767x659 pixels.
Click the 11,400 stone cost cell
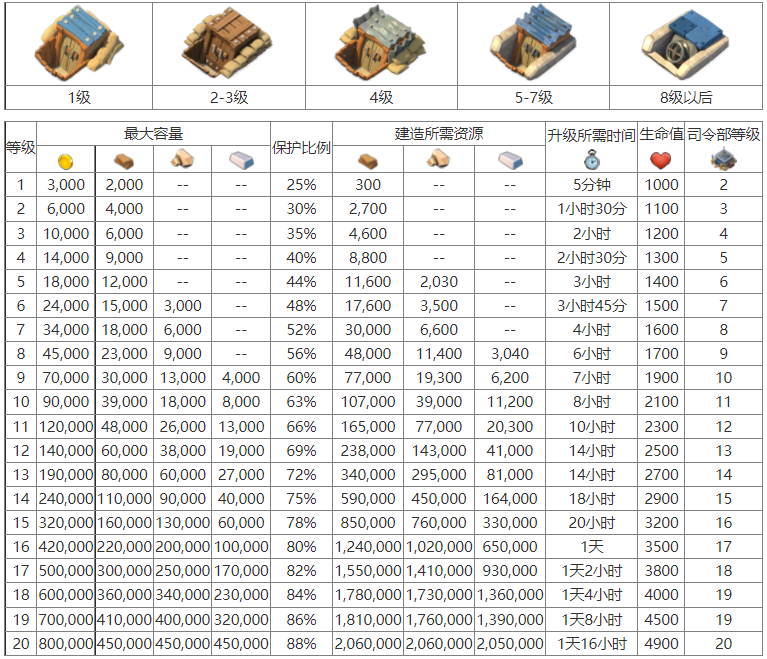[439, 354]
